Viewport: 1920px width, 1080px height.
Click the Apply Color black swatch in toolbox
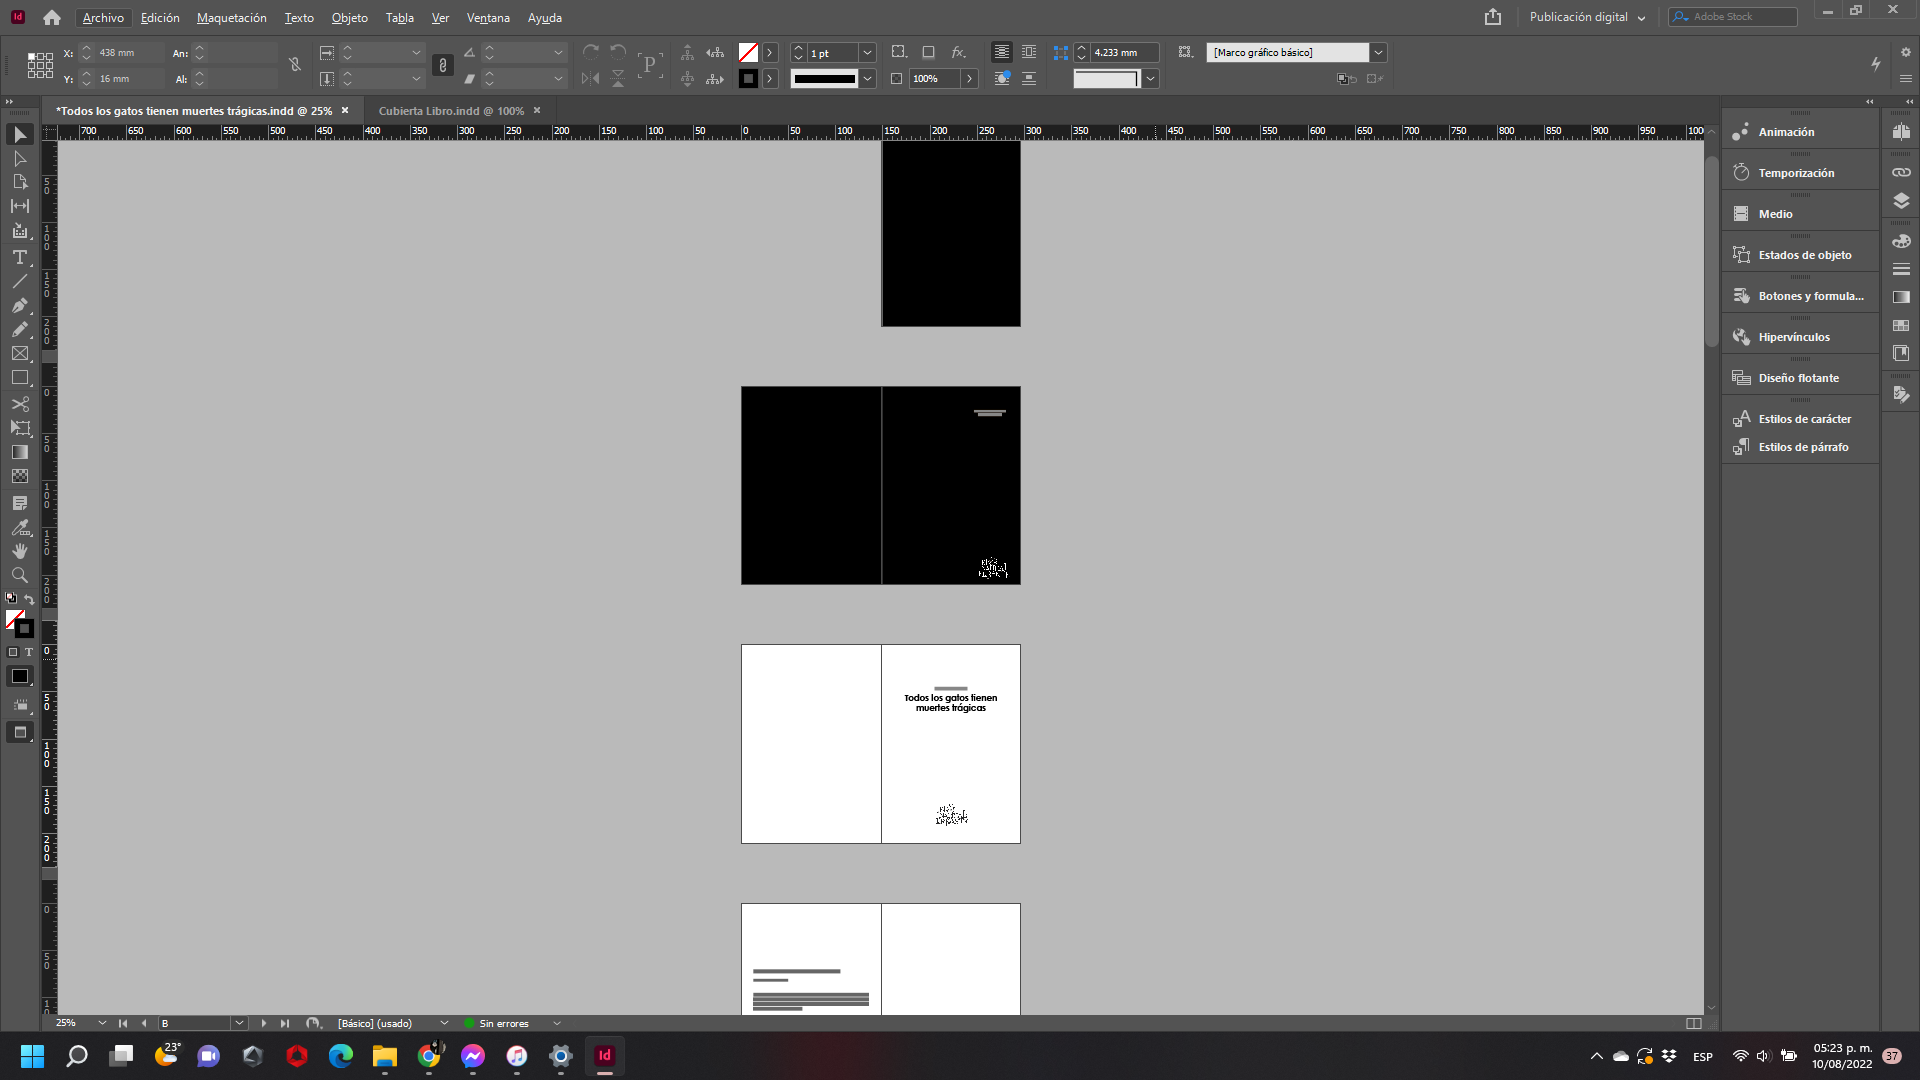coord(20,677)
